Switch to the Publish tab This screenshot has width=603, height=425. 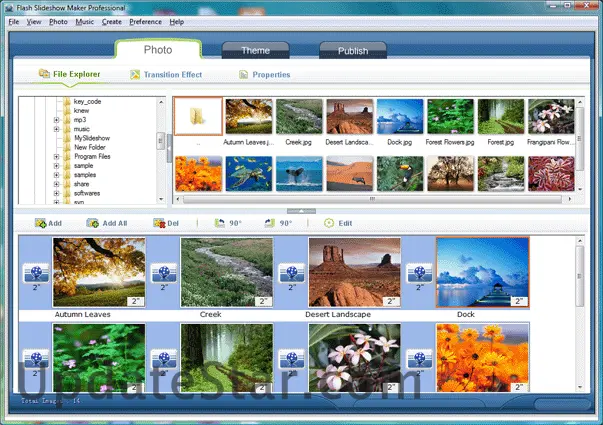(353, 50)
